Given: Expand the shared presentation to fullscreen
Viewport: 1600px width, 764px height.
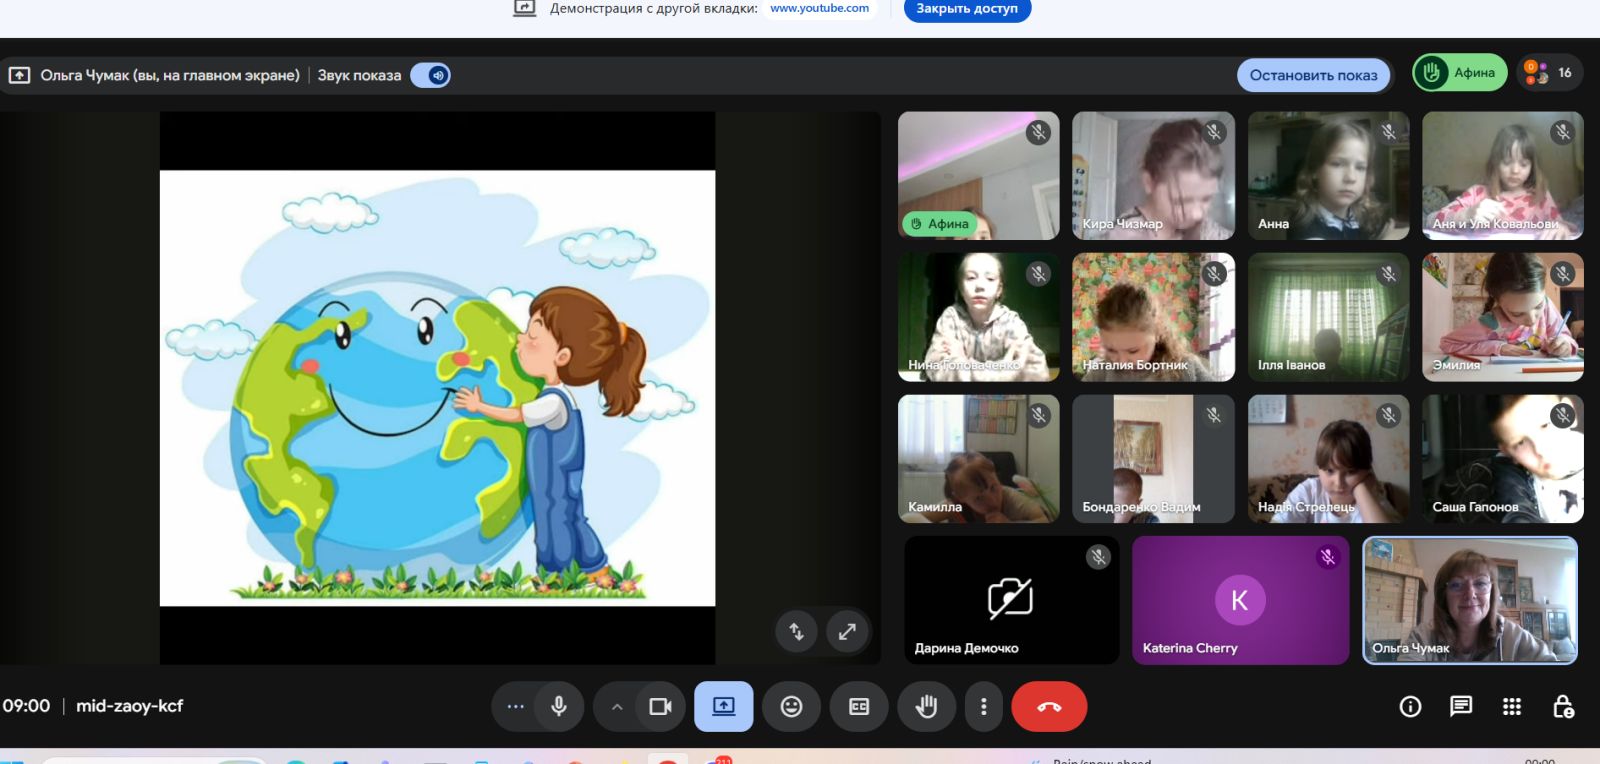Looking at the screenshot, I should [x=847, y=631].
